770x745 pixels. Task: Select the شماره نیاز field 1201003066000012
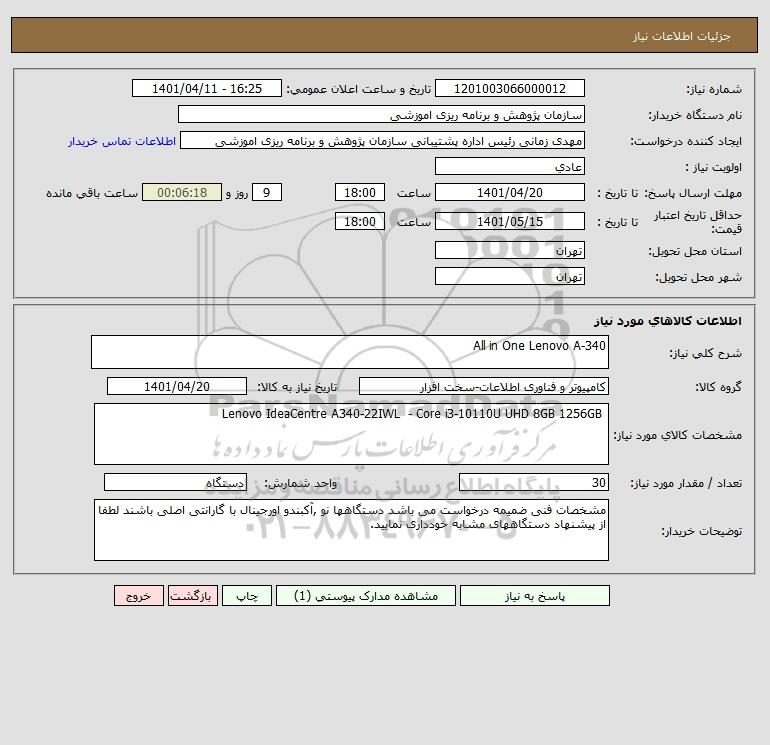[510, 88]
